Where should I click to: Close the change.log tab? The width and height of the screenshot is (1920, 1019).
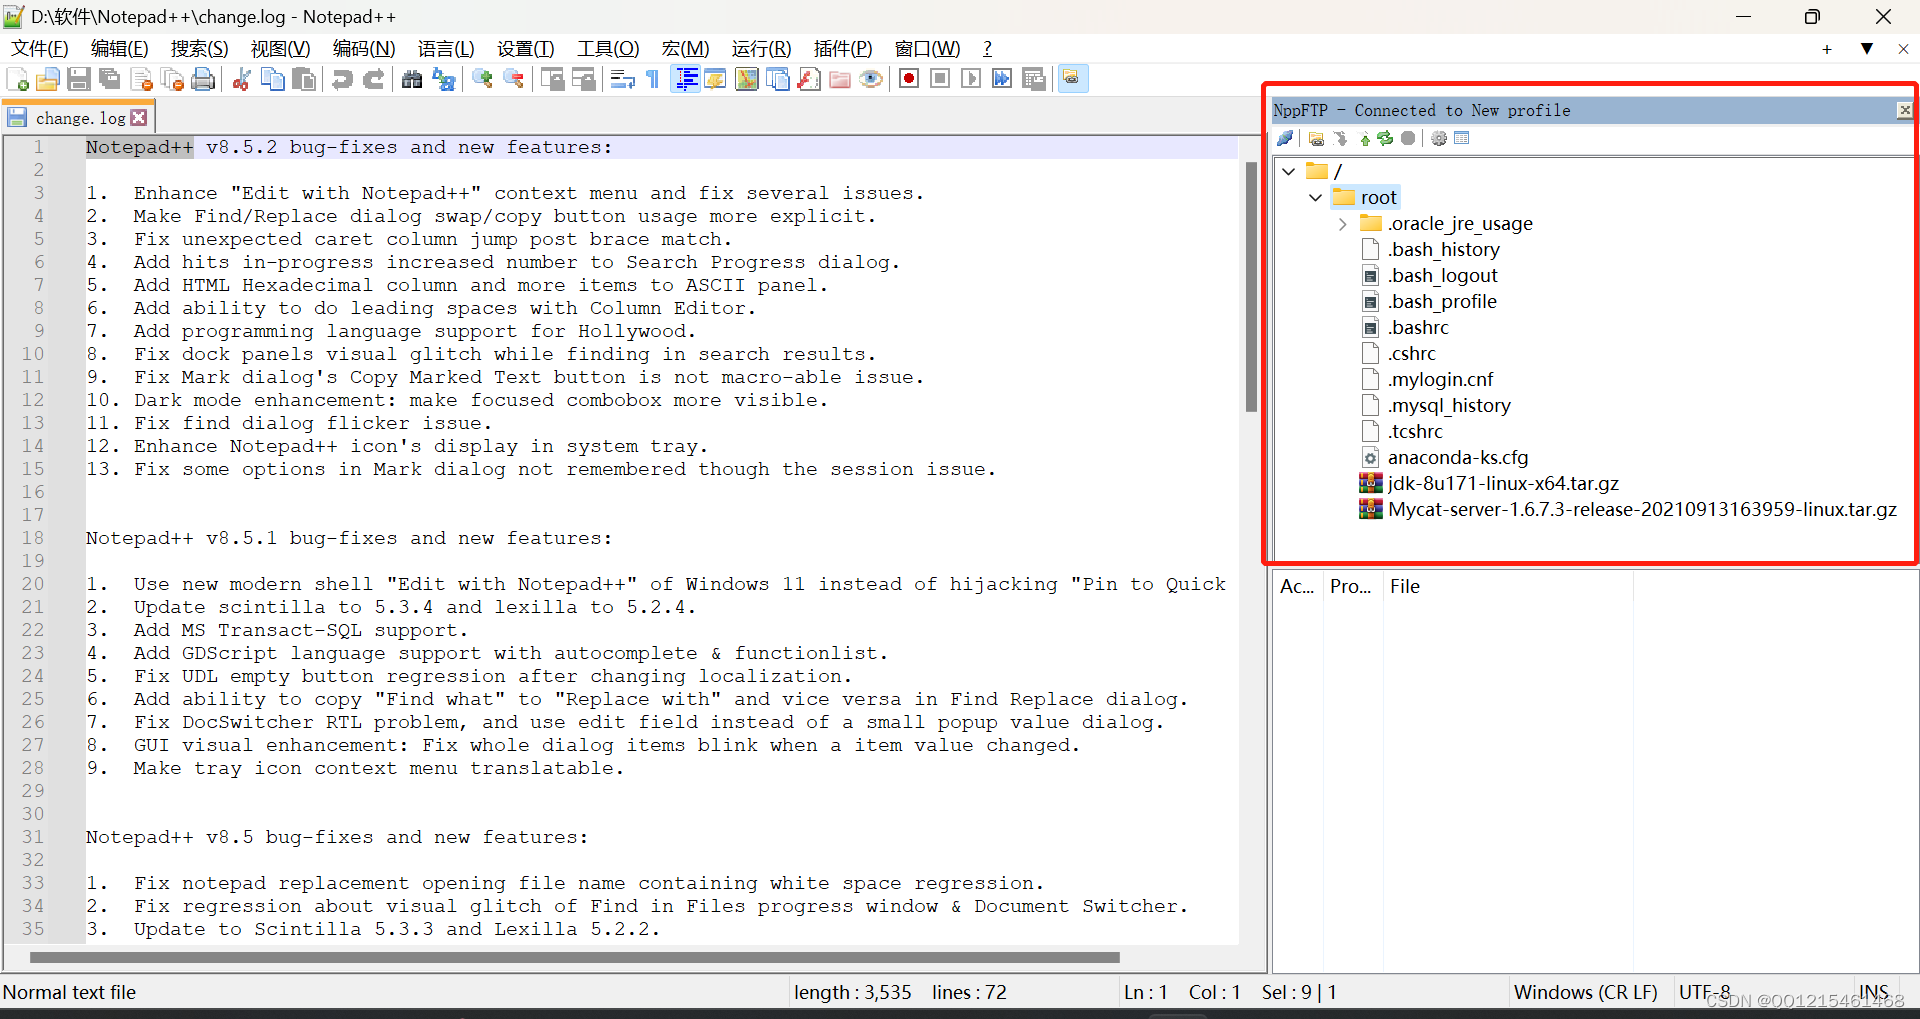point(139,118)
